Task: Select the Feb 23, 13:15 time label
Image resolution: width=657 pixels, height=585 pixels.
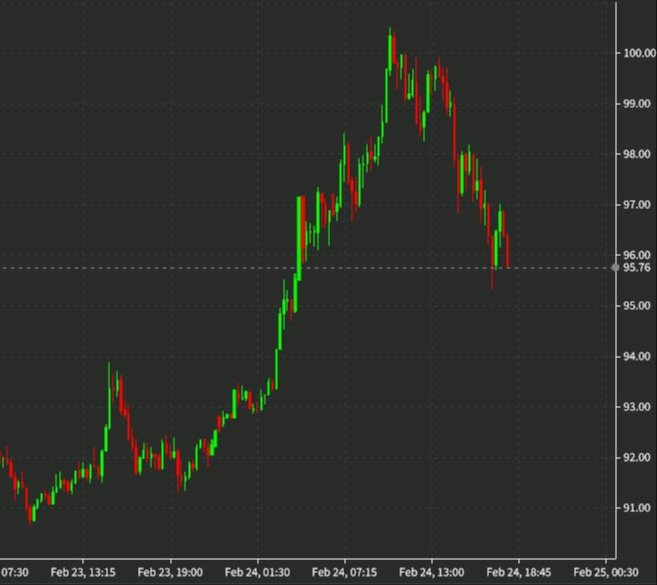Action: point(85,572)
